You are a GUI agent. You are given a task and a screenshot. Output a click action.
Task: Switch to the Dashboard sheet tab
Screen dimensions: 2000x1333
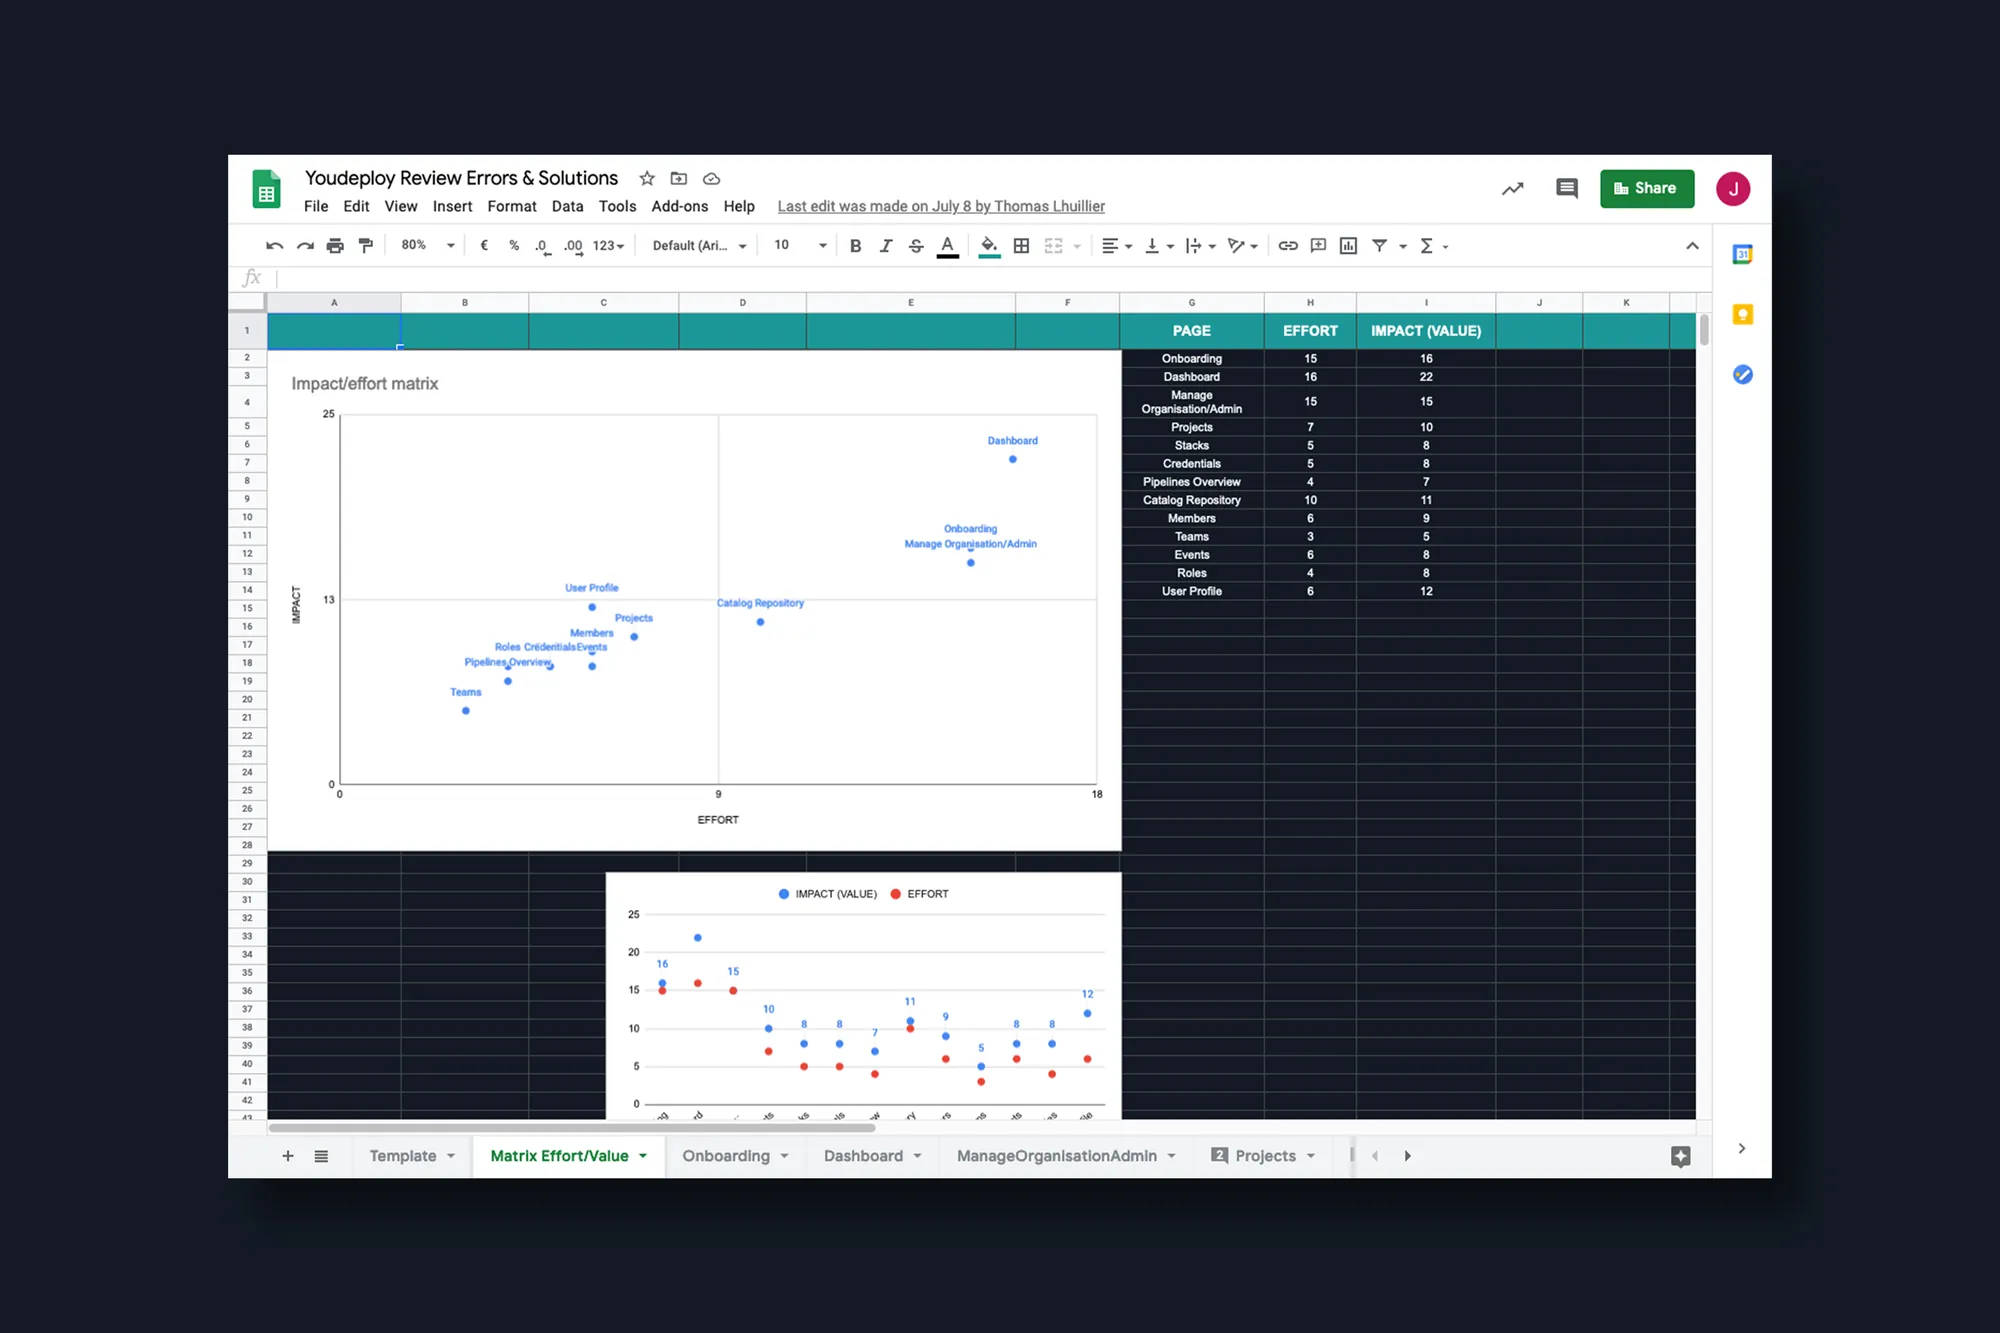(863, 1156)
